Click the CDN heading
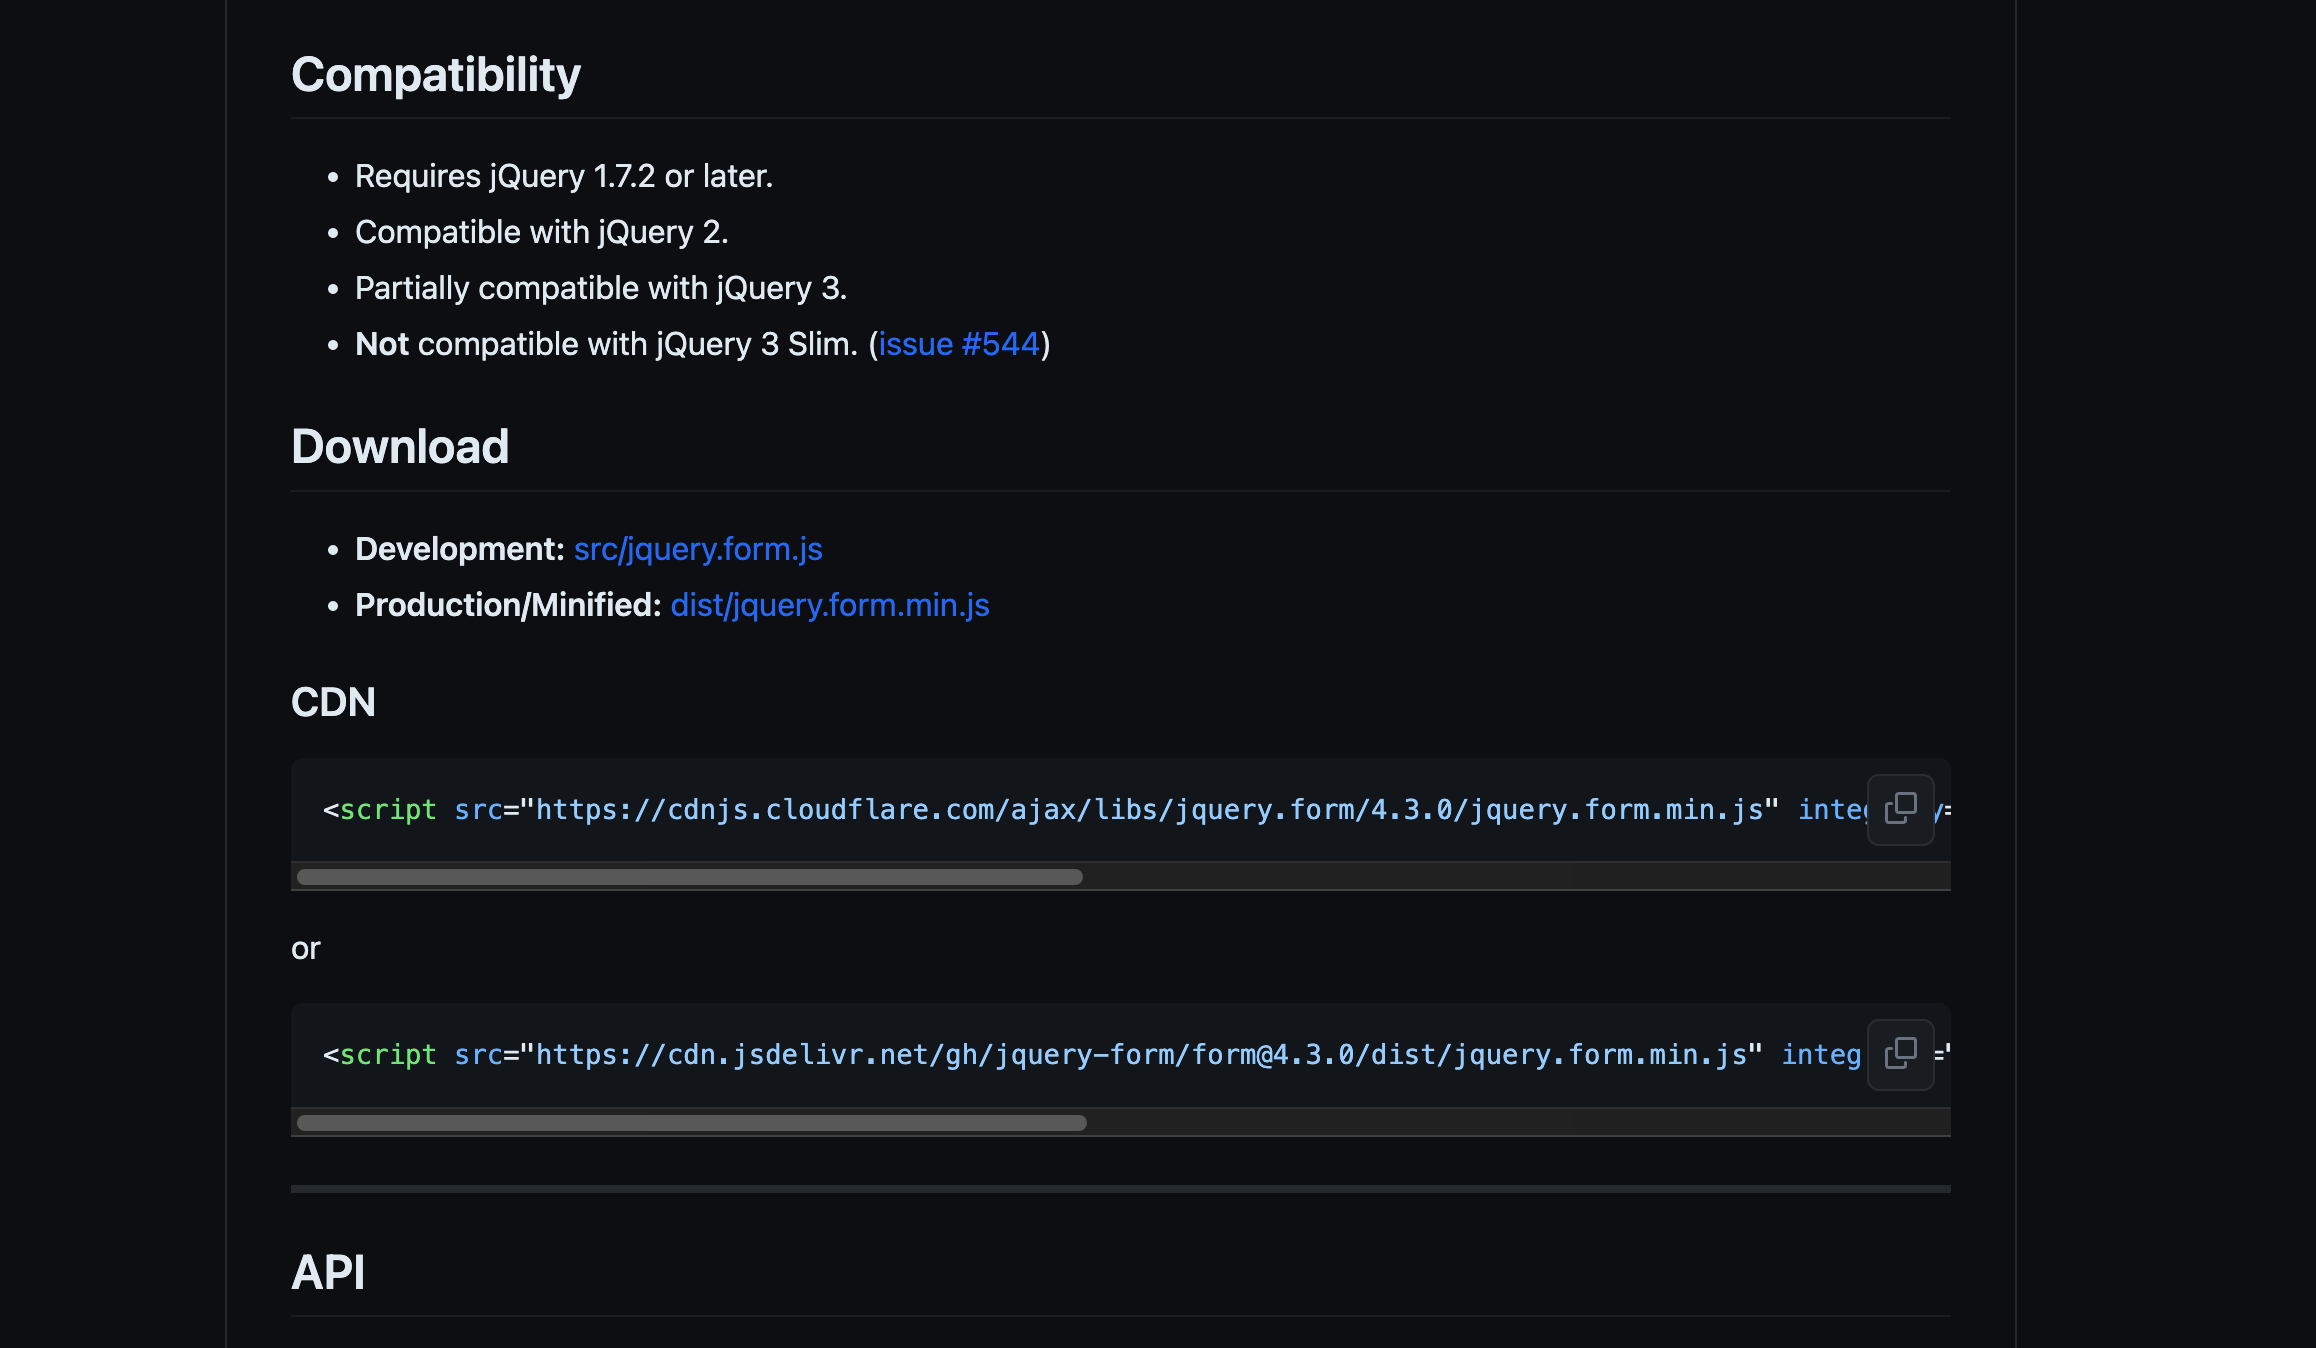Image resolution: width=2316 pixels, height=1348 pixels. pos(333,702)
